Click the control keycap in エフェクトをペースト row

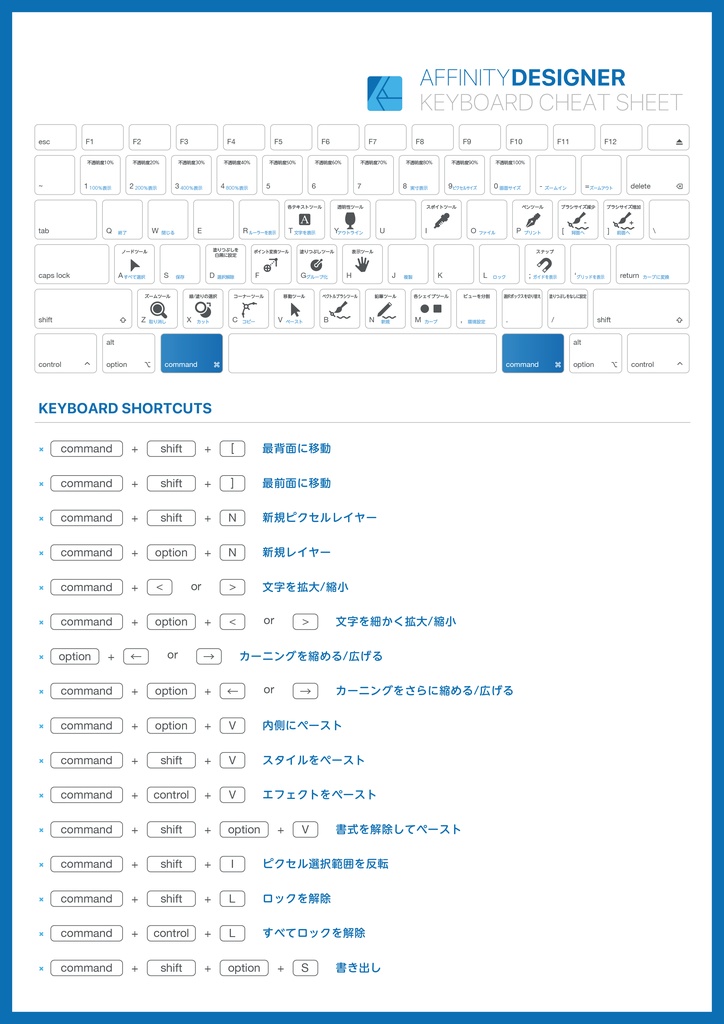(171, 795)
